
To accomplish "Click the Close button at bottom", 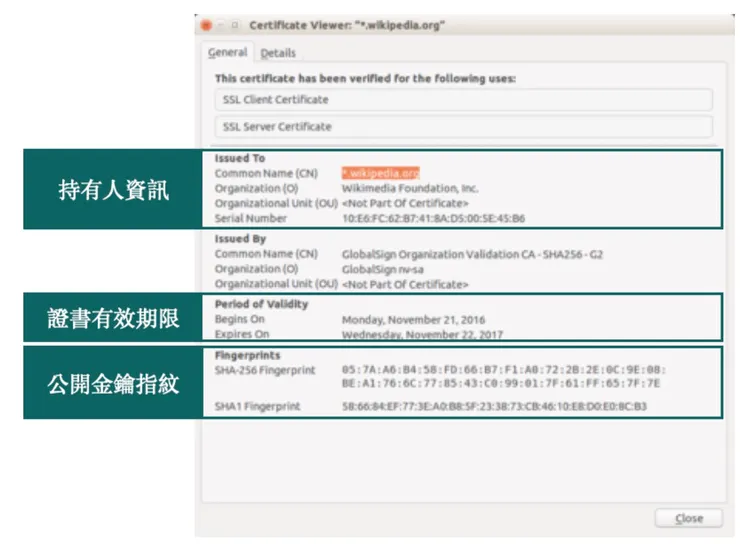I will tap(689, 519).
